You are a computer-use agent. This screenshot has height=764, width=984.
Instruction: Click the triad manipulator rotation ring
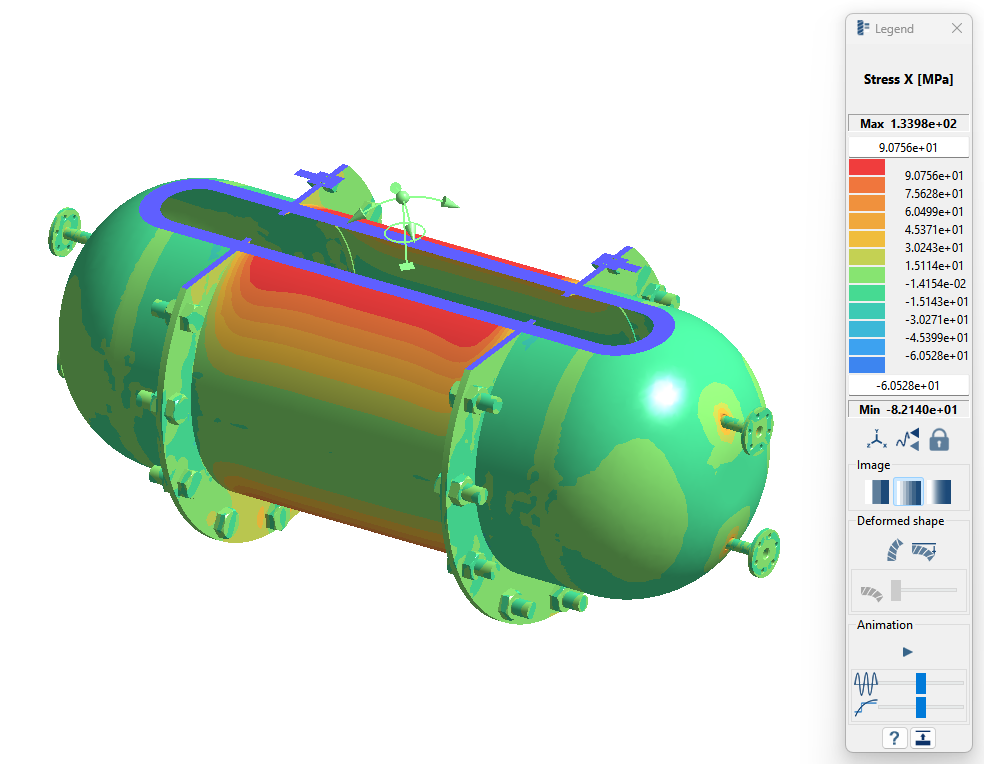coord(405,233)
